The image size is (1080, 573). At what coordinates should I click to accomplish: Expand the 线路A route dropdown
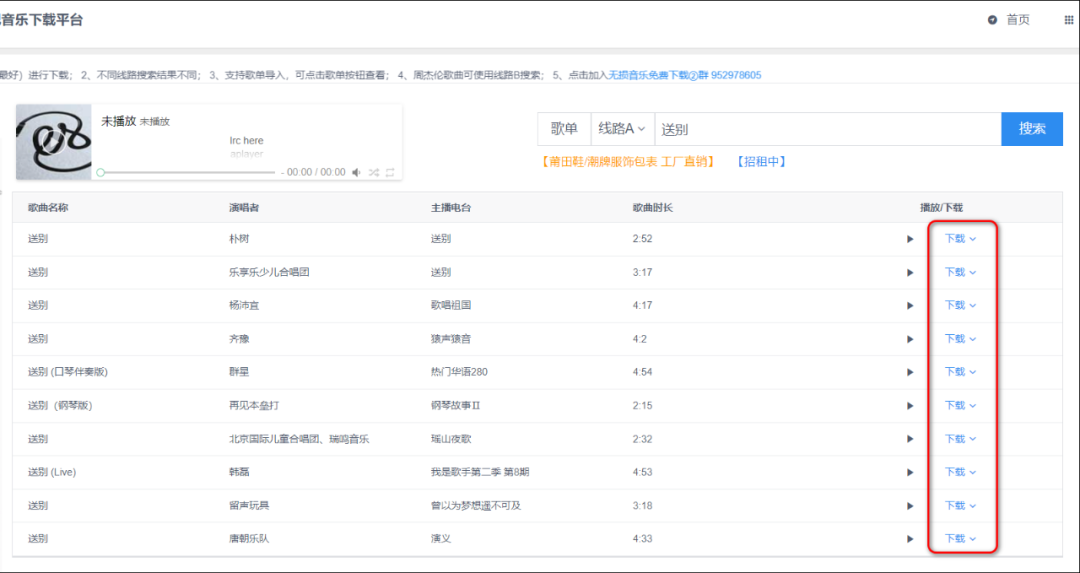point(622,129)
